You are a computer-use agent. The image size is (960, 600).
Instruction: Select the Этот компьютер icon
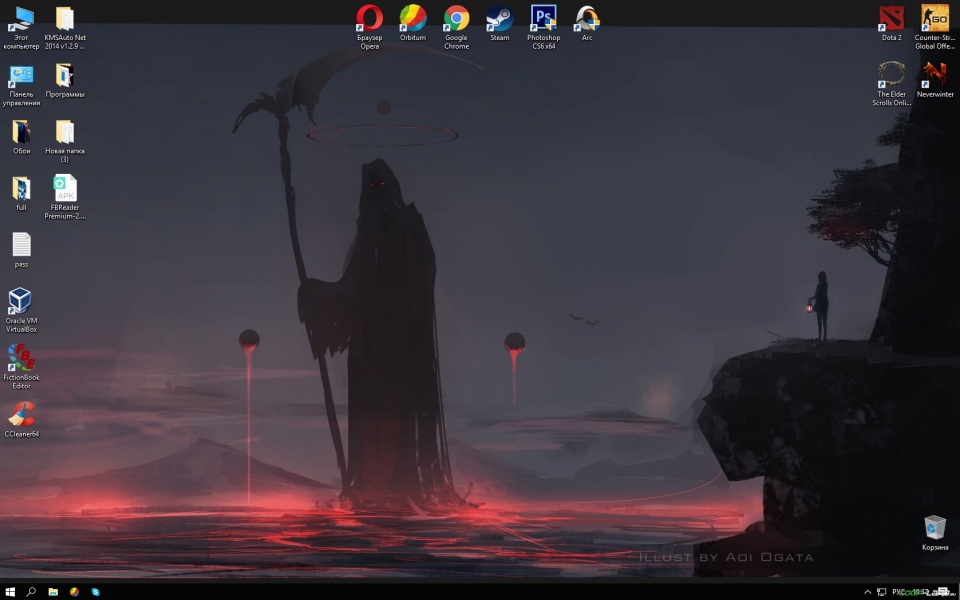click(21, 27)
